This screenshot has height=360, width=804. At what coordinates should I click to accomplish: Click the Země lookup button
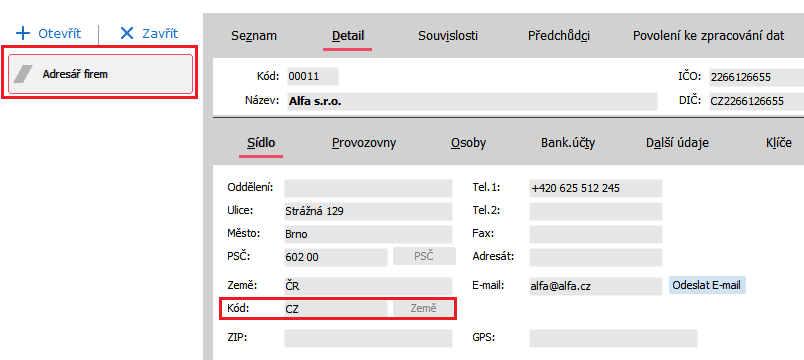pos(423,309)
